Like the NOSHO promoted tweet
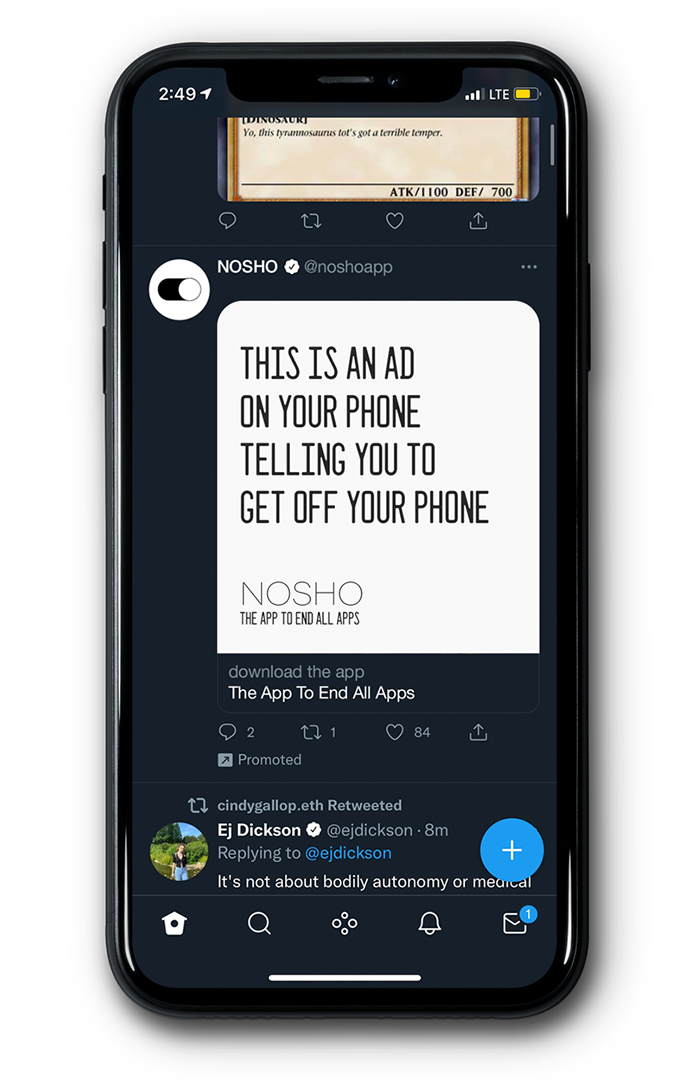 pos(394,731)
